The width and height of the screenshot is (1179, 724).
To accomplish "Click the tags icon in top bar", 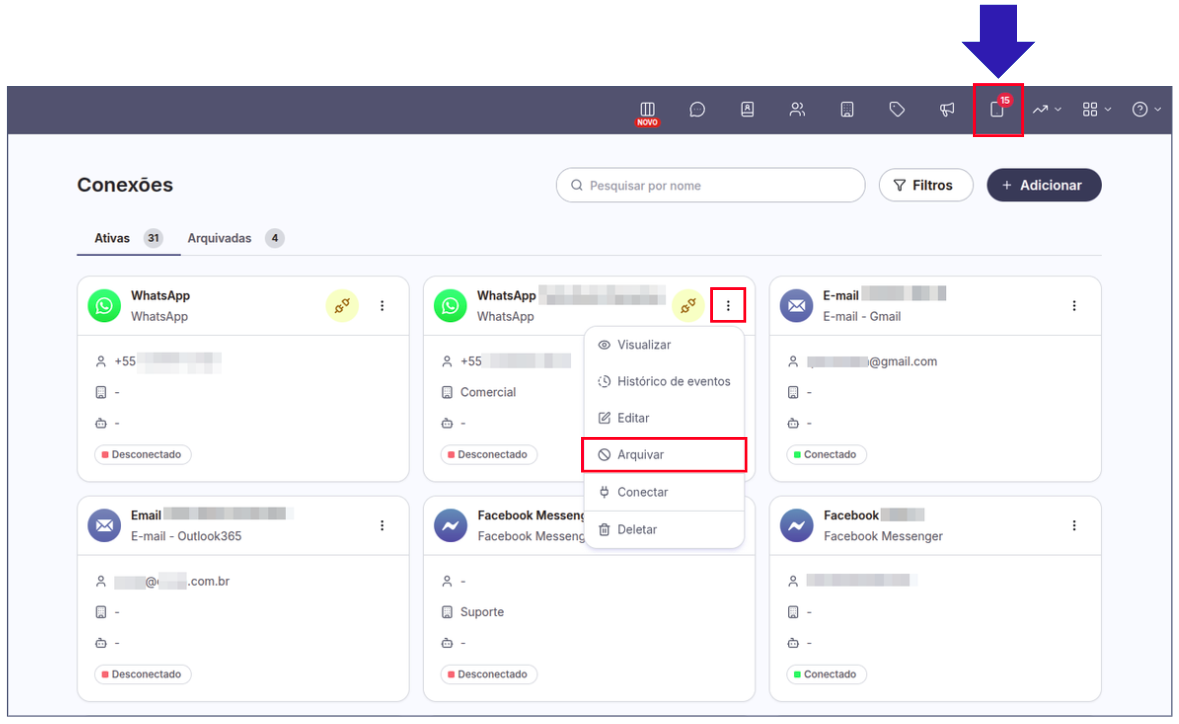I will 897,110.
